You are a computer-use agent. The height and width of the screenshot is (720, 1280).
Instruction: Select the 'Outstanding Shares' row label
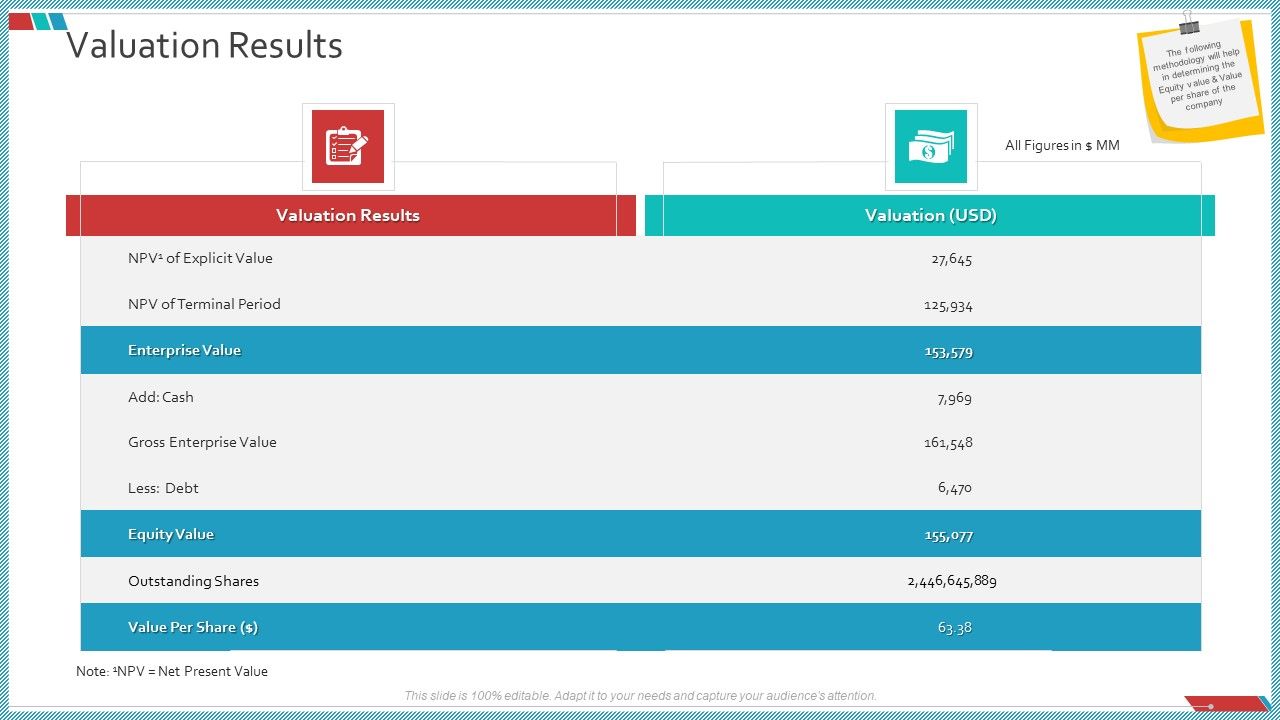tap(193, 581)
